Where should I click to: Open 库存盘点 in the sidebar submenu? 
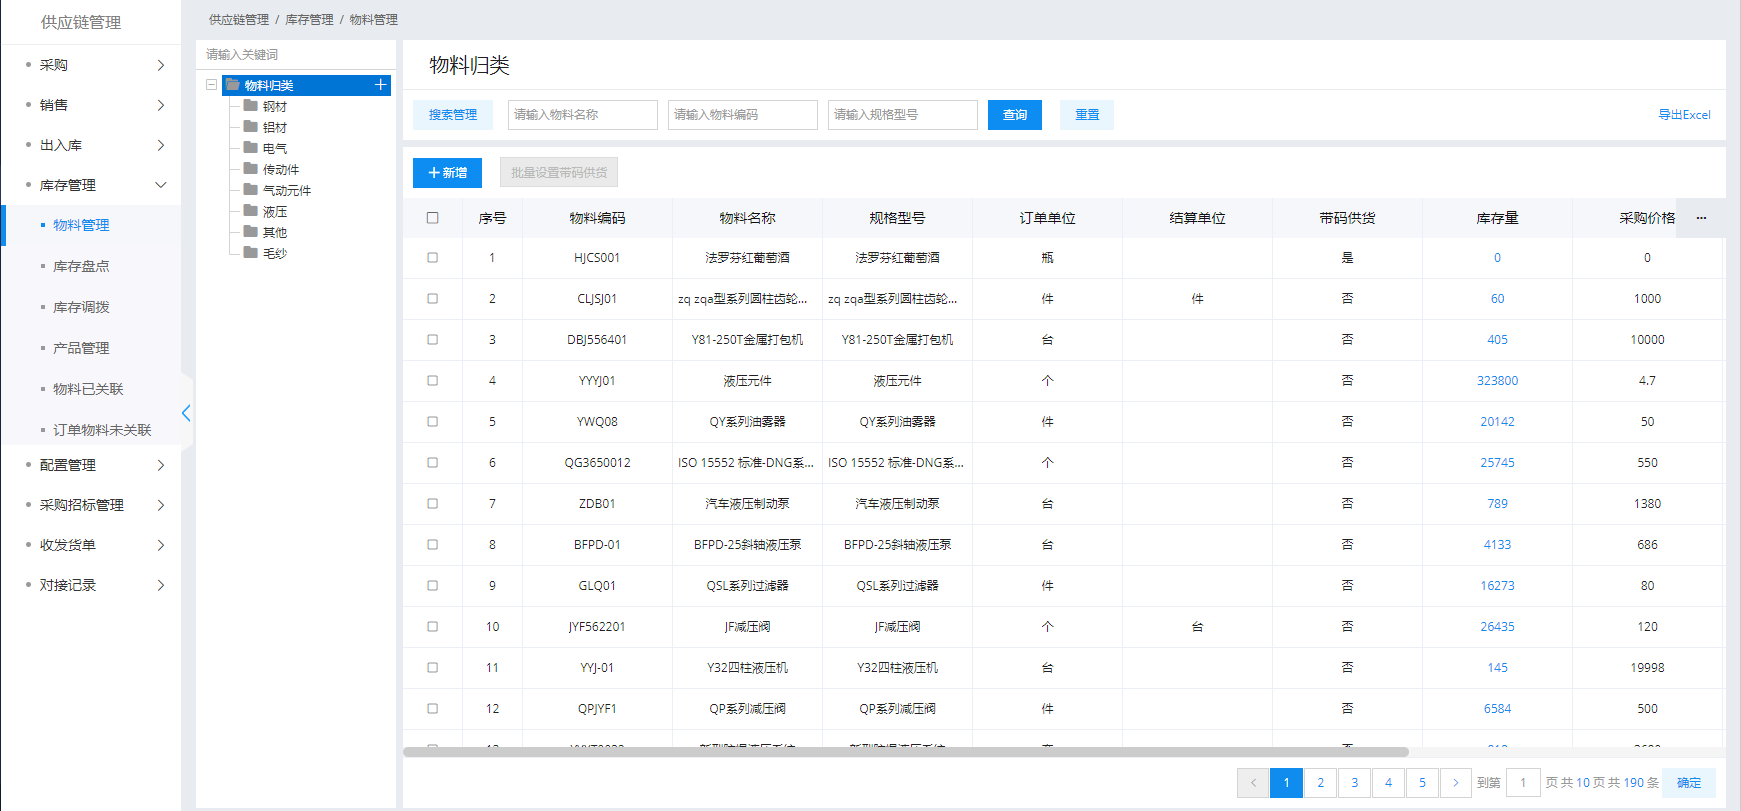click(x=81, y=266)
